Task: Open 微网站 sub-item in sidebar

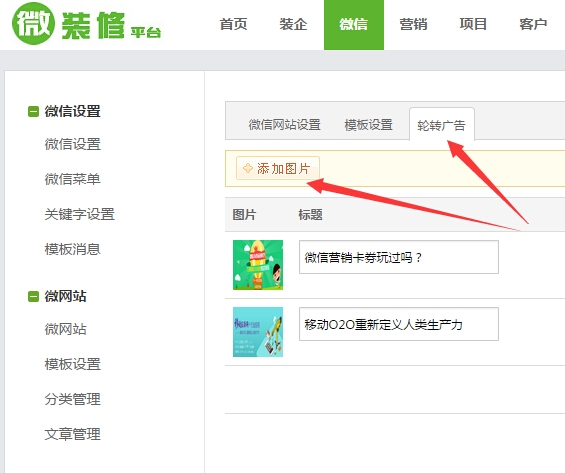Action: click(66, 329)
